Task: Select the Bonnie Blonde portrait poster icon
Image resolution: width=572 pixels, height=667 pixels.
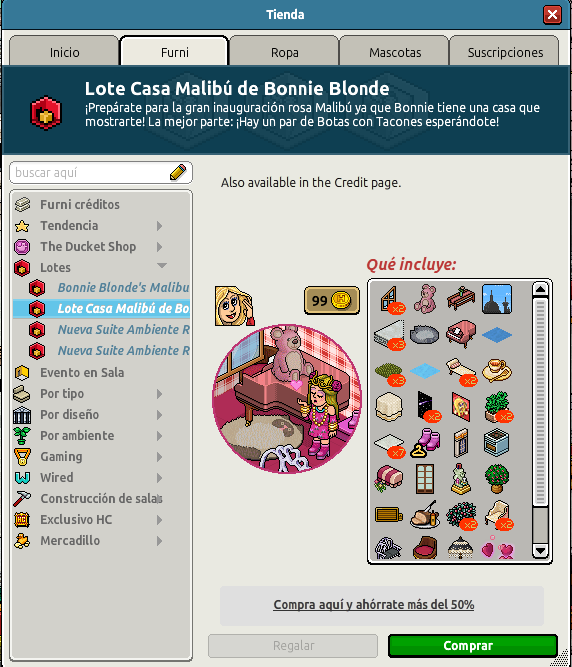Action: (461, 406)
